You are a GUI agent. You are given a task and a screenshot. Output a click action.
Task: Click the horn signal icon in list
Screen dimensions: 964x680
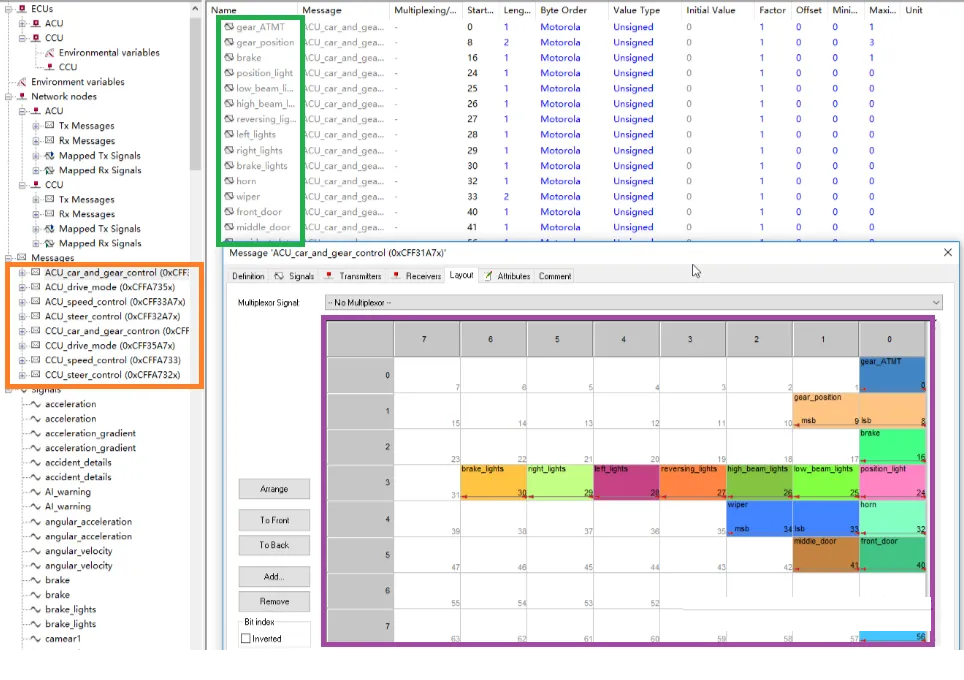point(229,181)
